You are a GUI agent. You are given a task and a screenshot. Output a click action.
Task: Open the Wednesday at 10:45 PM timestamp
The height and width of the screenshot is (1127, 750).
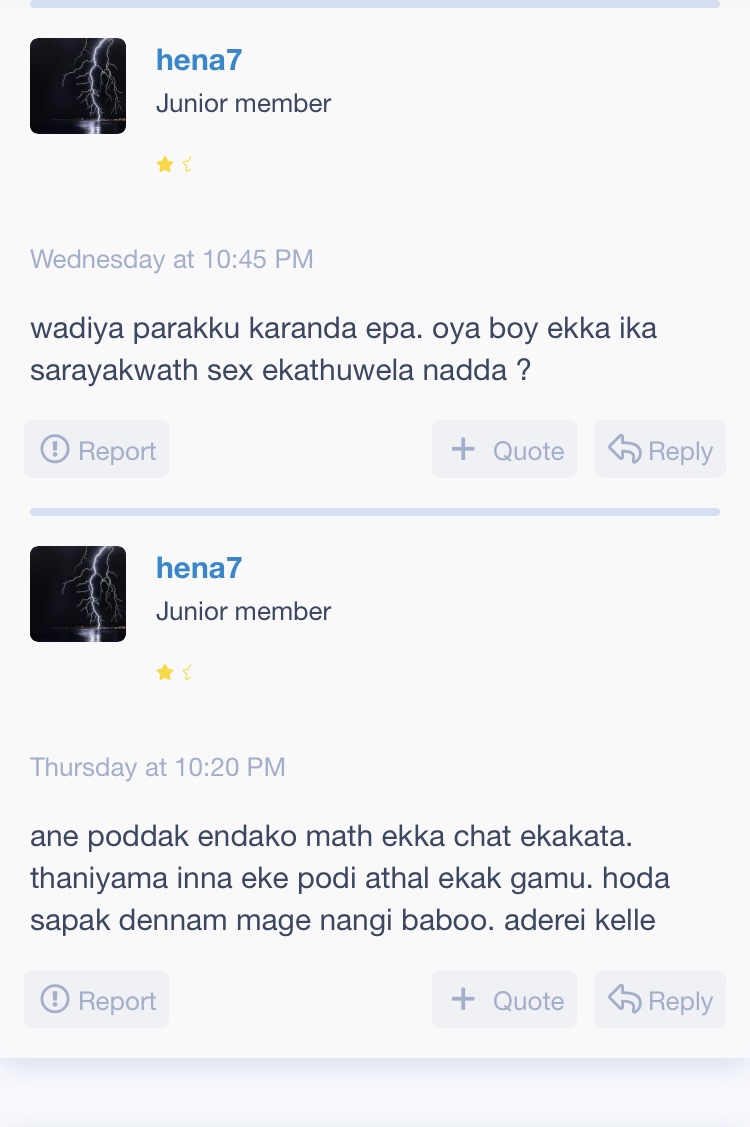click(172, 259)
